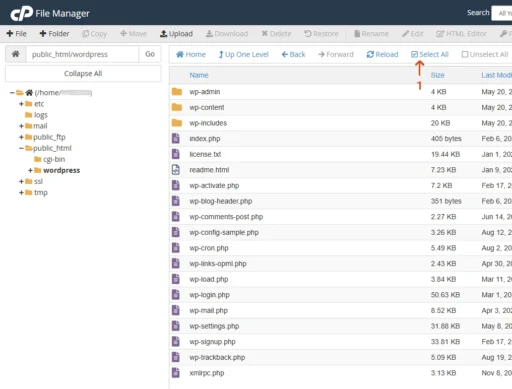Reload the file list
This screenshot has height=389, width=512.
click(x=382, y=54)
